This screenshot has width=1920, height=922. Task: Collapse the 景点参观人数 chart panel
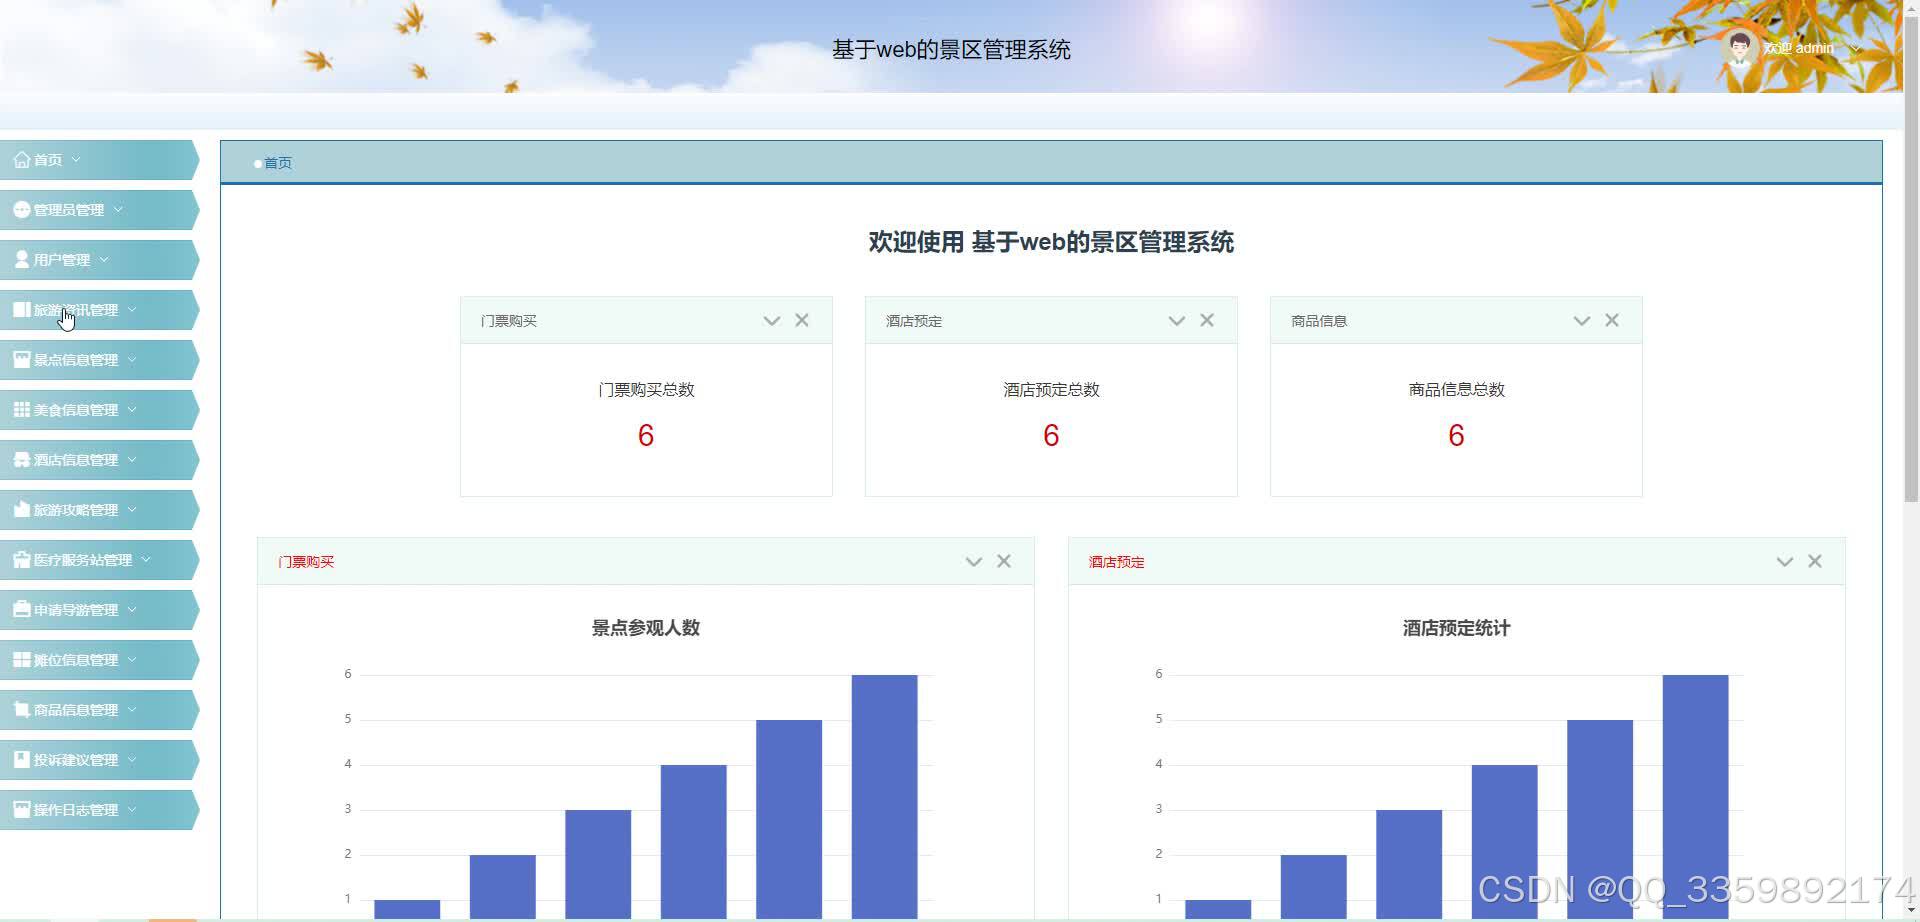(x=974, y=562)
